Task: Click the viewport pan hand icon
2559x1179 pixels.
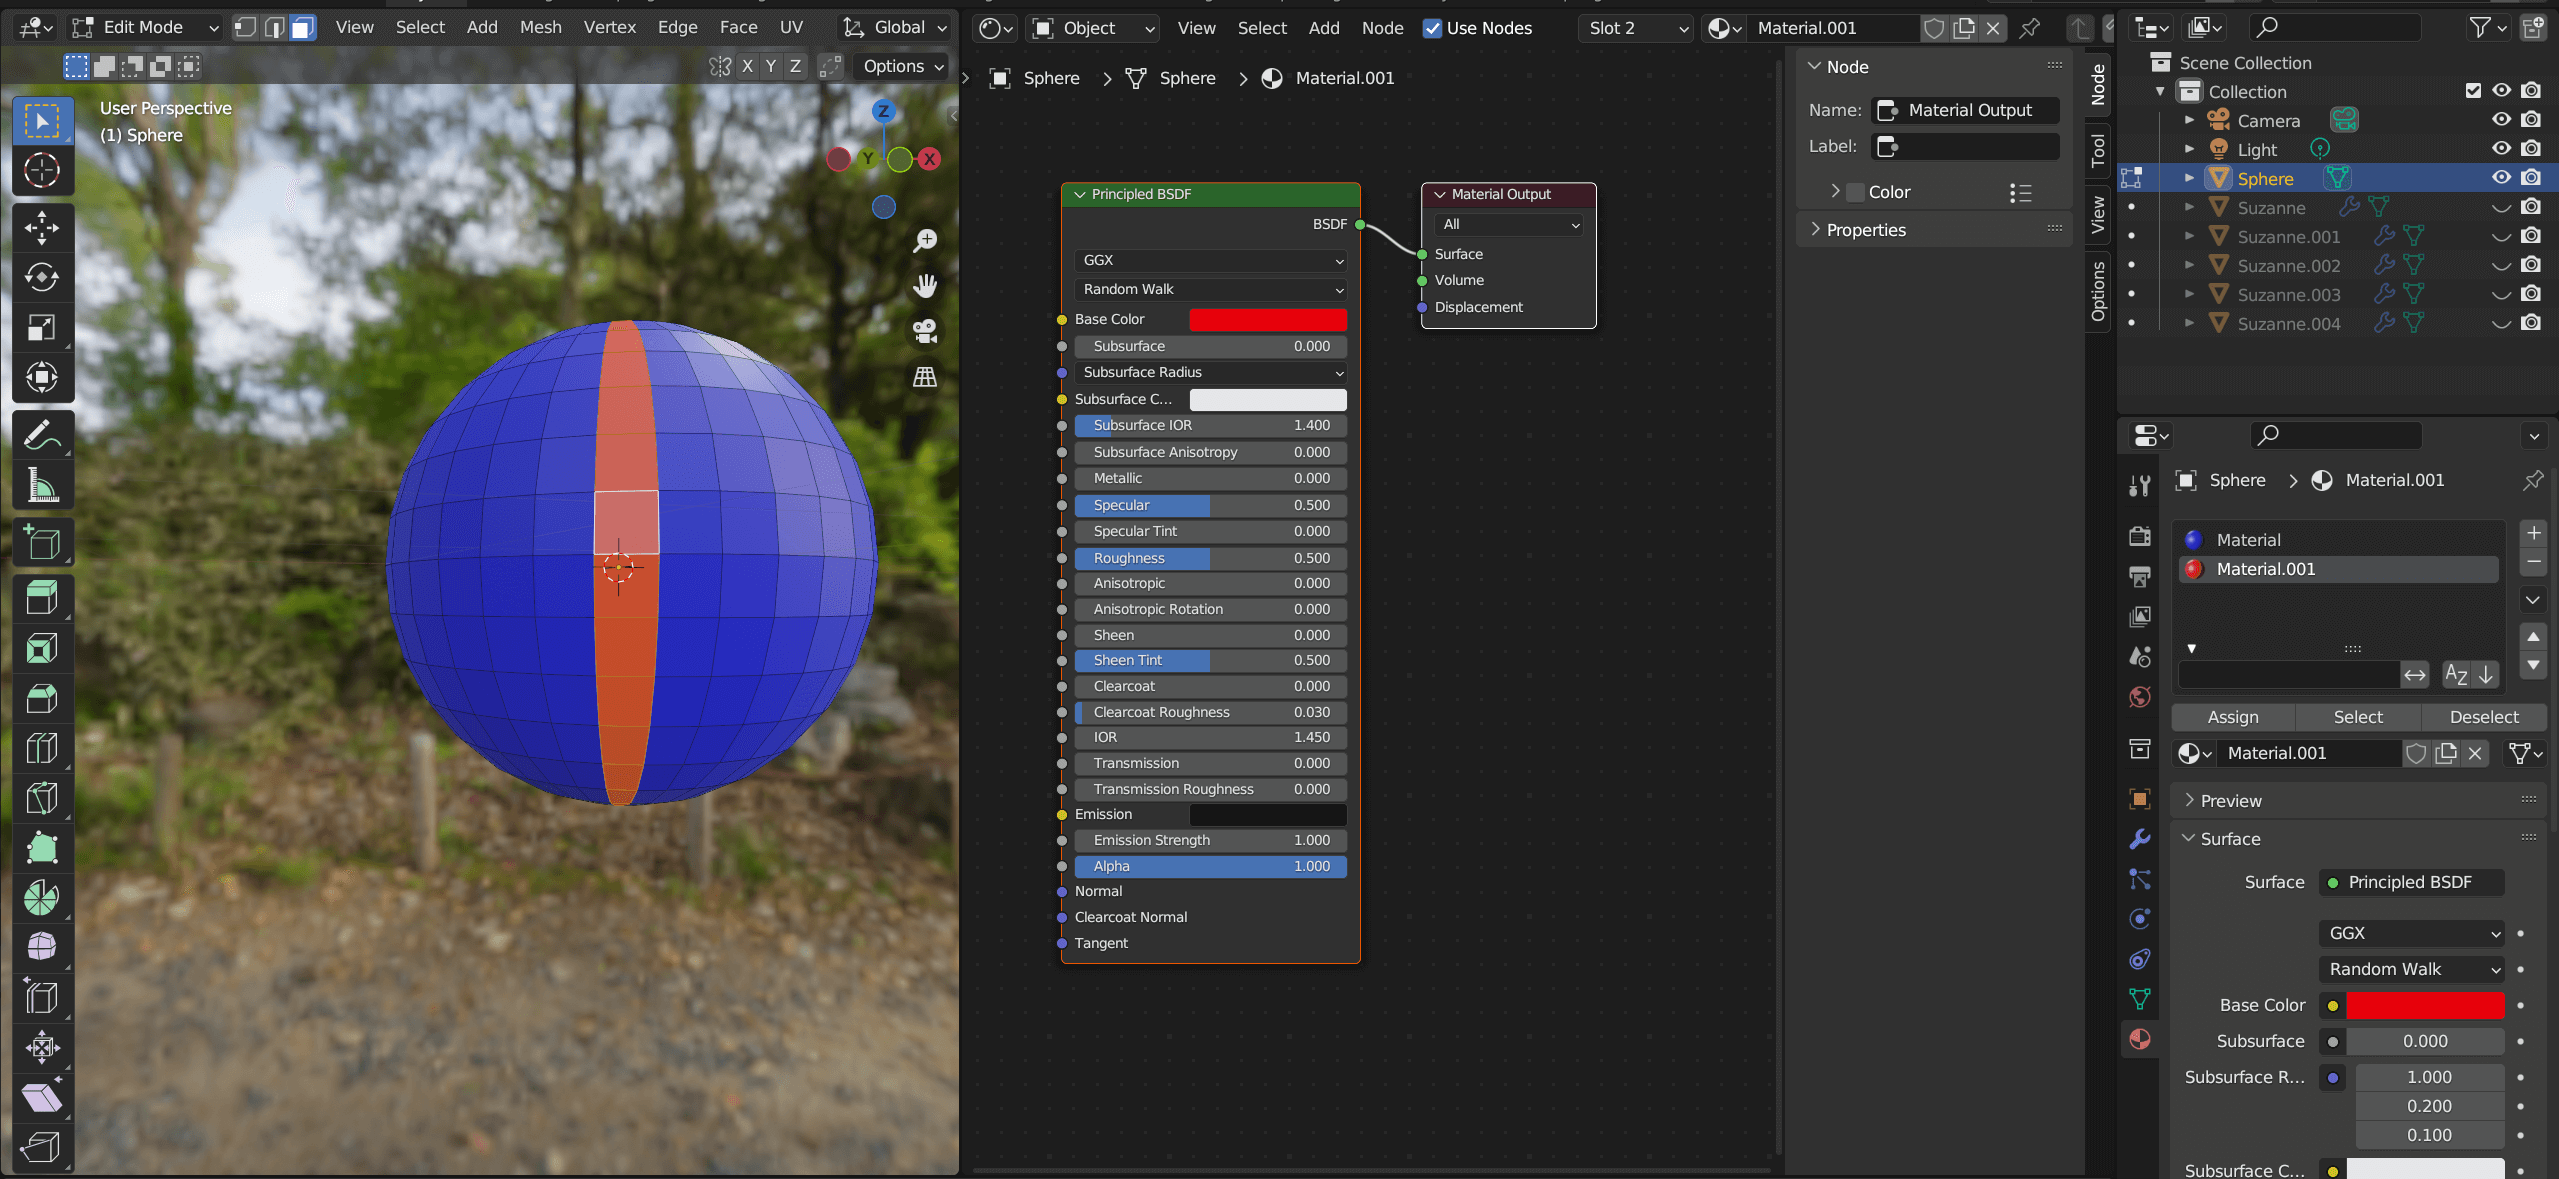Action: click(926, 286)
